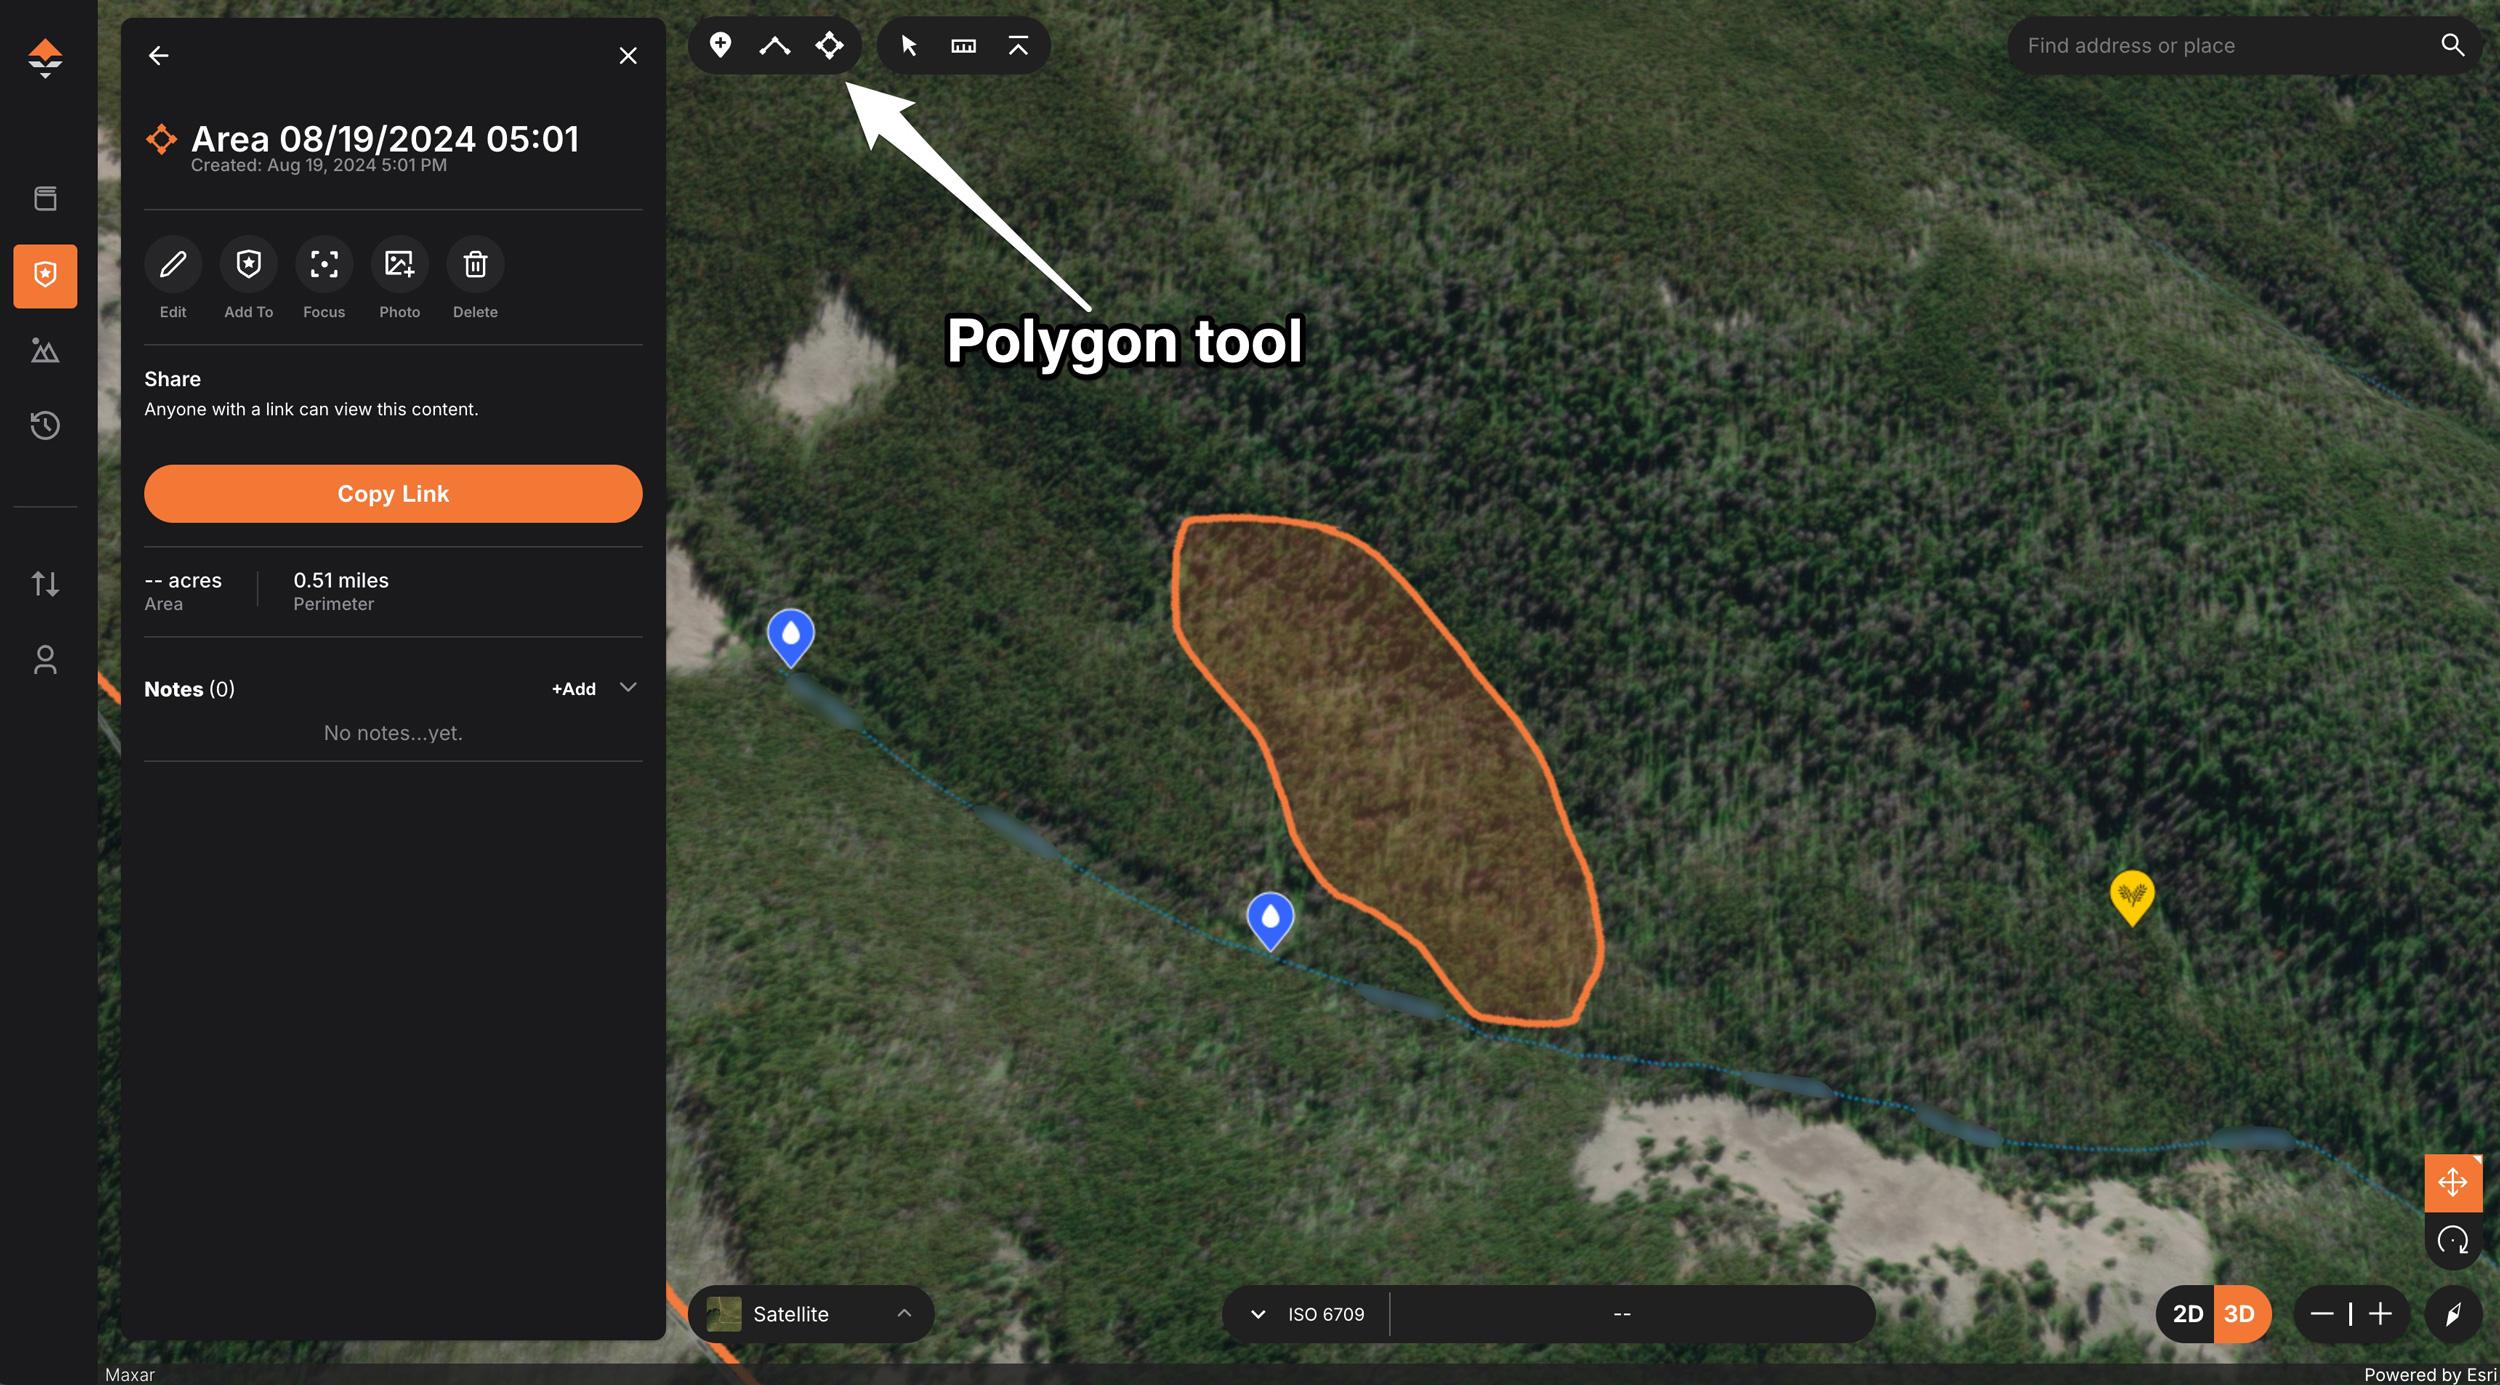The image size is (2500, 1385).
Task: Click +Add to create a note
Action: (x=572, y=688)
